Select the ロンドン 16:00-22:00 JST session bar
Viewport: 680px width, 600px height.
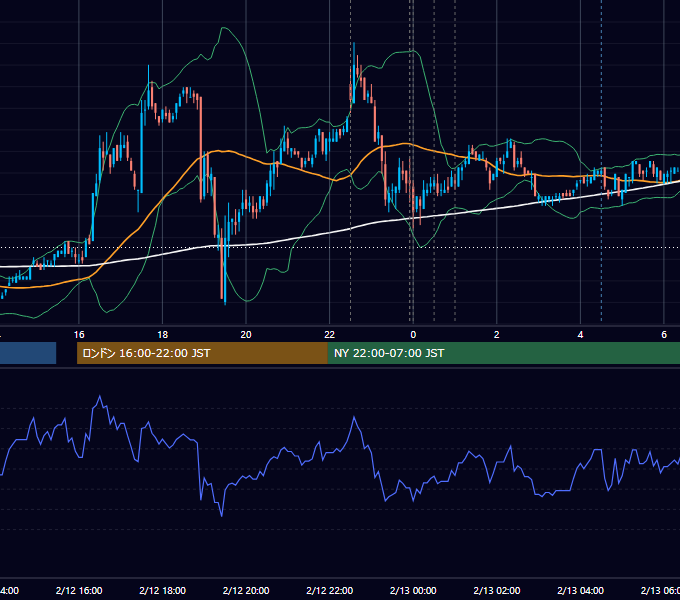pos(202,353)
